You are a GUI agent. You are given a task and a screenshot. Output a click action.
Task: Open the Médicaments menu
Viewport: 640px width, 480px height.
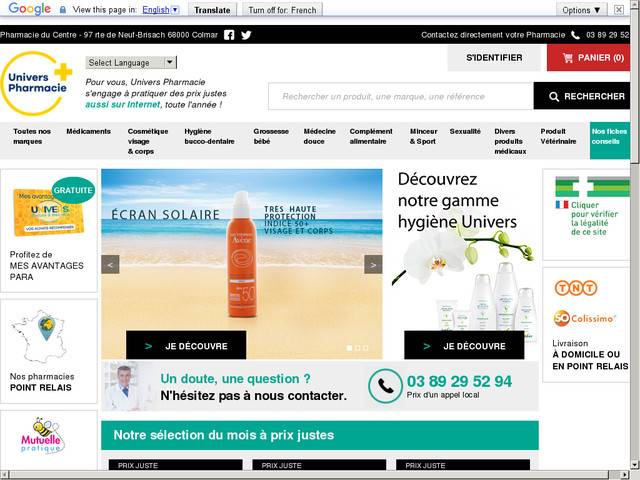89,131
